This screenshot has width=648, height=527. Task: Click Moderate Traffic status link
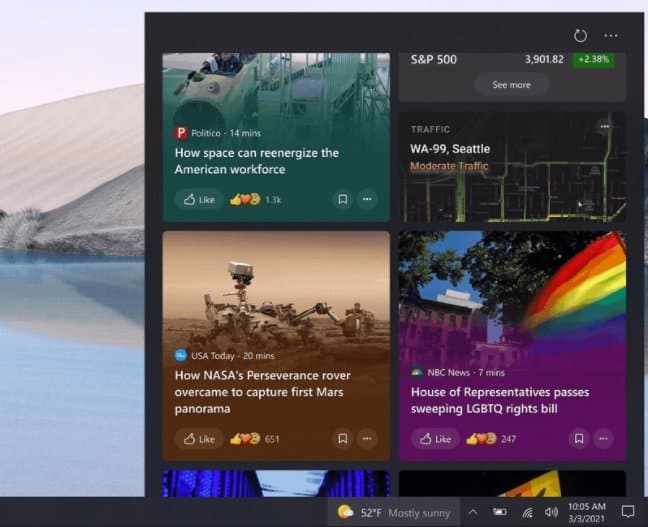(449, 166)
